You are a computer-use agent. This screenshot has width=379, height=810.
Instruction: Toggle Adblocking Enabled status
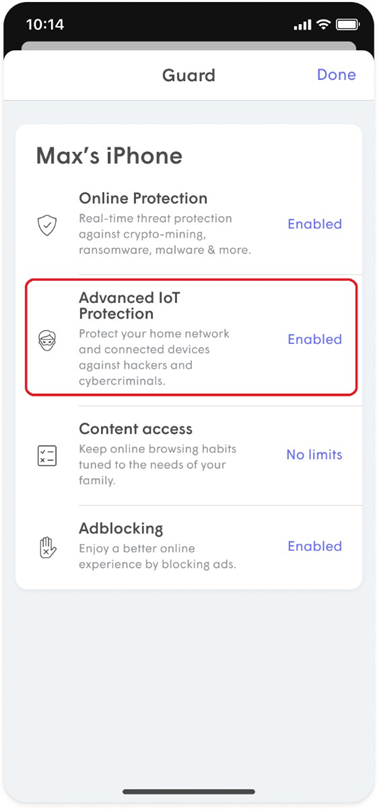click(314, 546)
